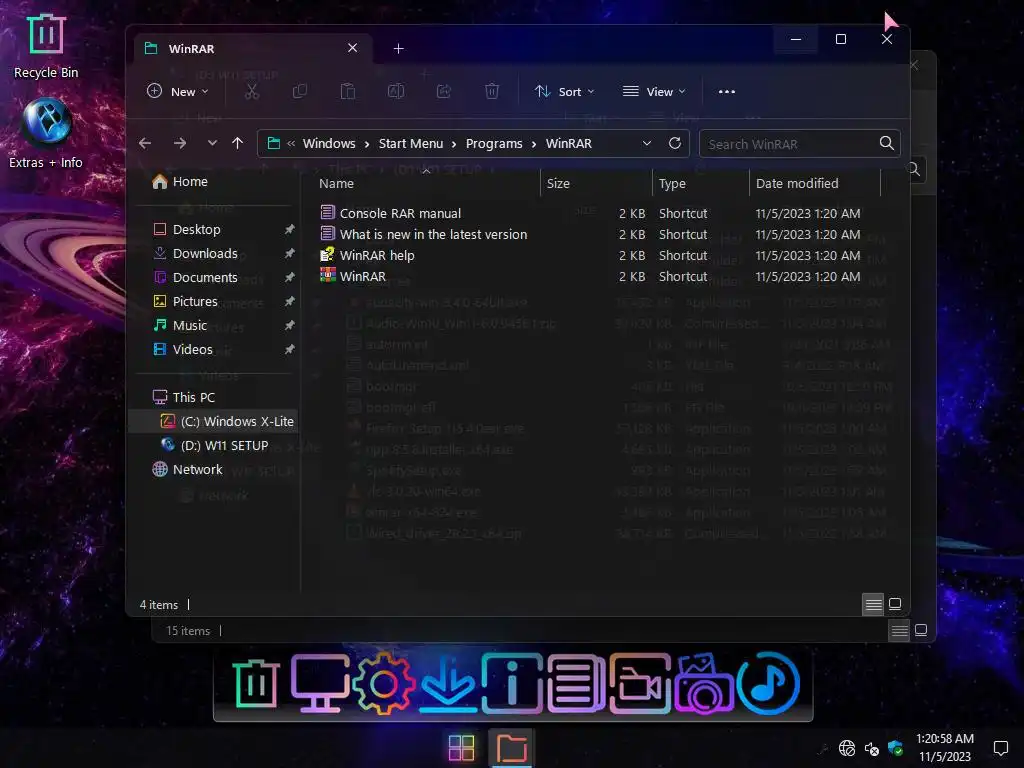Select Console RAR manual shortcut
The width and height of the screenshot is (1024, 768).
[400, 214]
